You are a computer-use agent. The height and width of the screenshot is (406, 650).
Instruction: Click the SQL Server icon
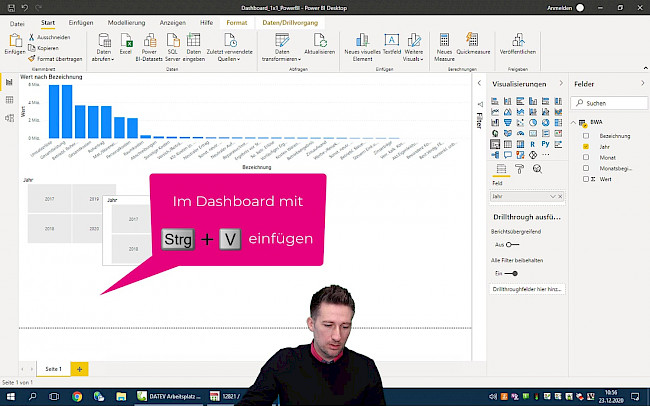click(173, 42)
